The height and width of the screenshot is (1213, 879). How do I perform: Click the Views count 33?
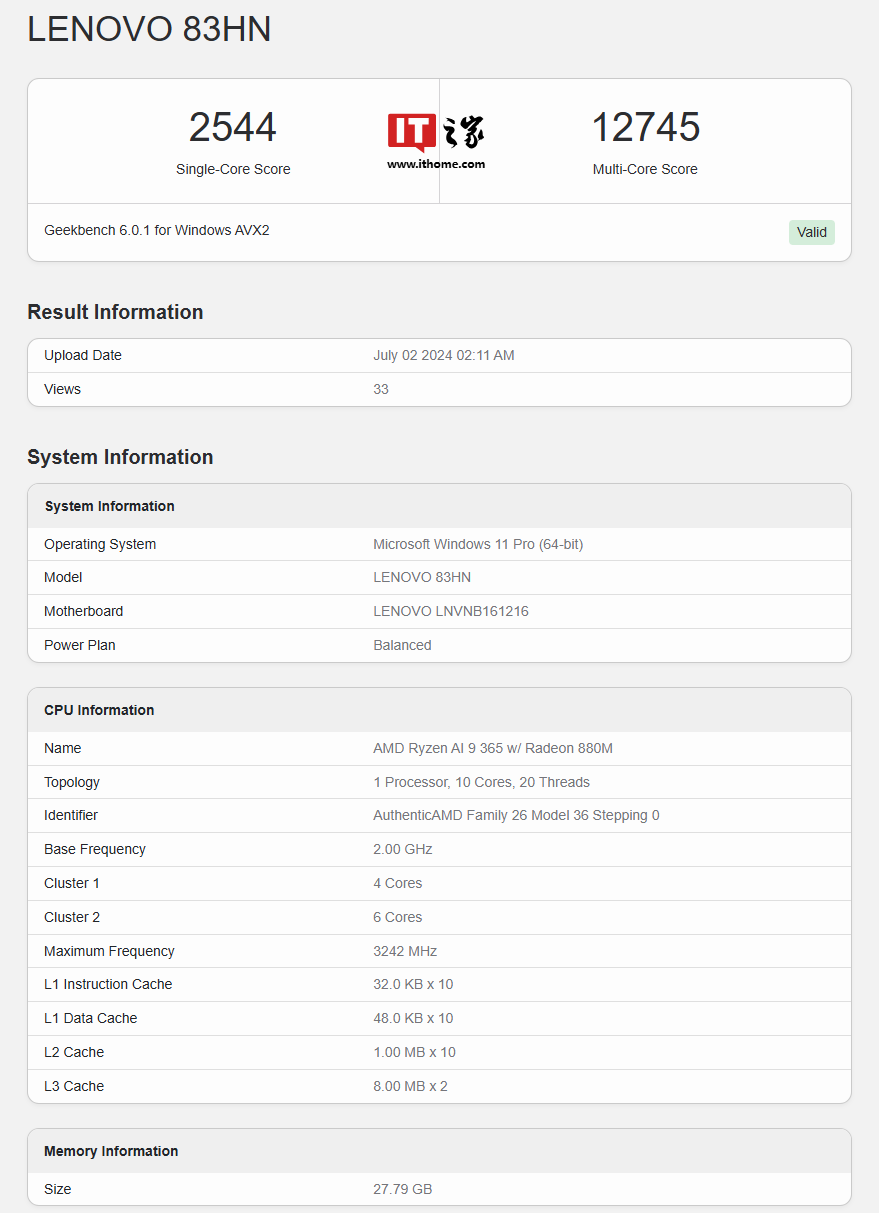tap(381, 389)
